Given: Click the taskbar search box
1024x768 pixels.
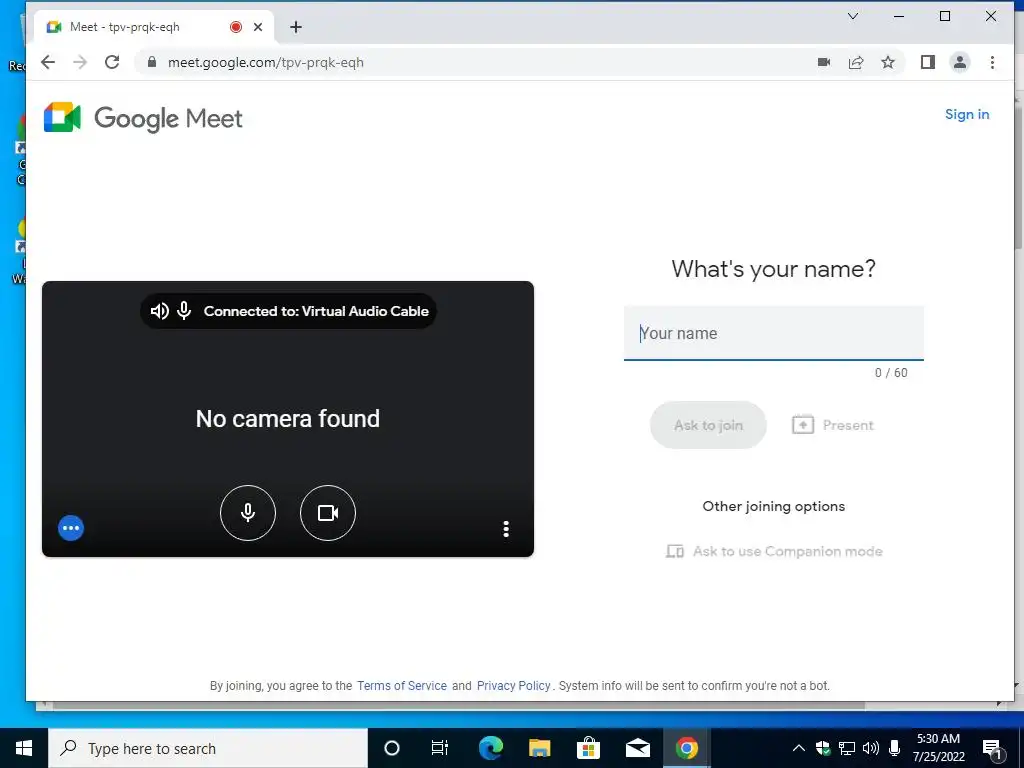Looking at the screenshot, I should tap(208, 748).
